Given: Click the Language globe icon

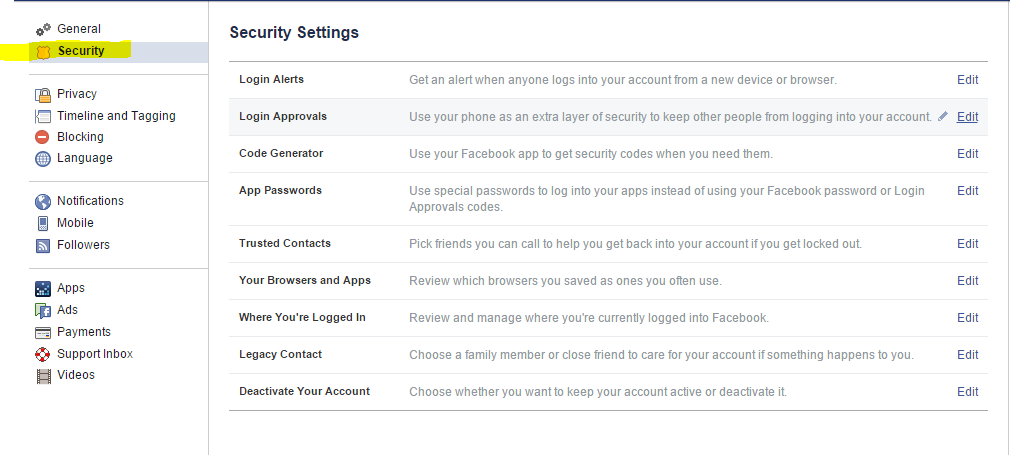Looking at the screenshot, I should click(x=43, y=159).
